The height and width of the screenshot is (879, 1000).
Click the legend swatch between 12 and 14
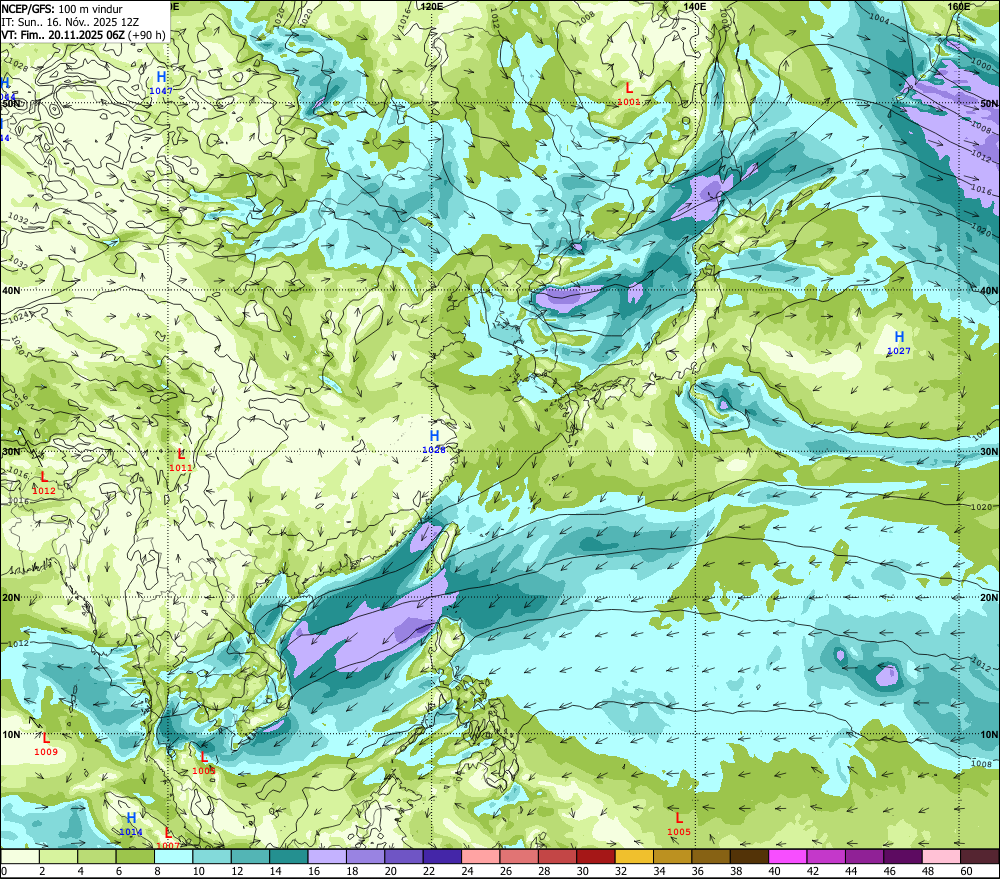250,856
